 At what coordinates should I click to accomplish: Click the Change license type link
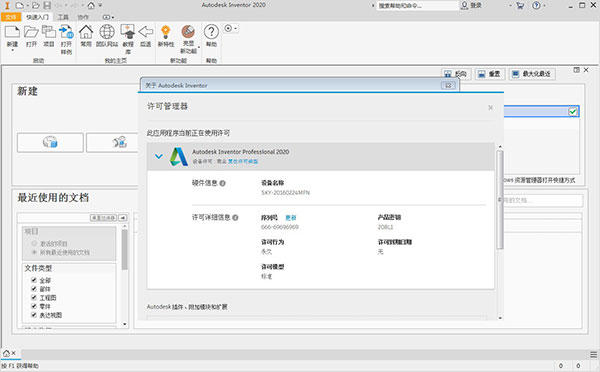(243, 162)
